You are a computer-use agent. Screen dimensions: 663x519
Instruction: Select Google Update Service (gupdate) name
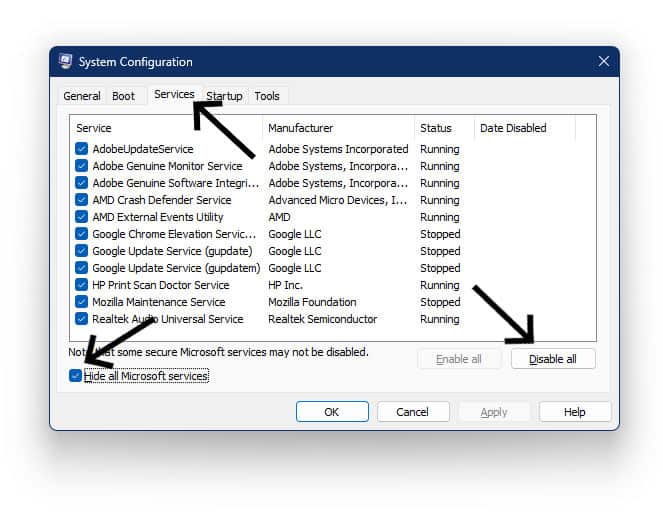172,251
